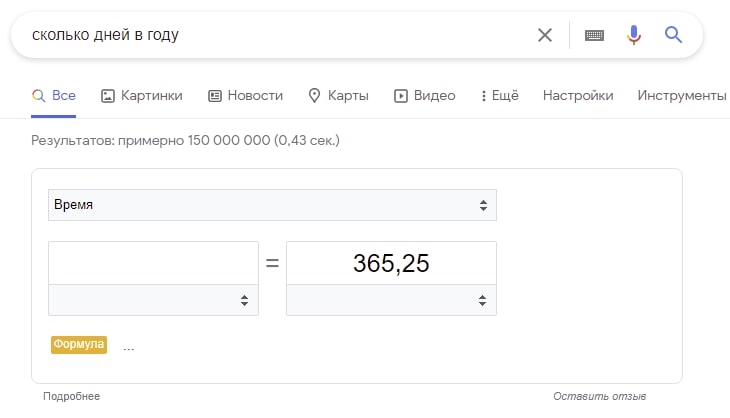
Task: Click the Карты tab map pin icon
Action: coord(314,96)
